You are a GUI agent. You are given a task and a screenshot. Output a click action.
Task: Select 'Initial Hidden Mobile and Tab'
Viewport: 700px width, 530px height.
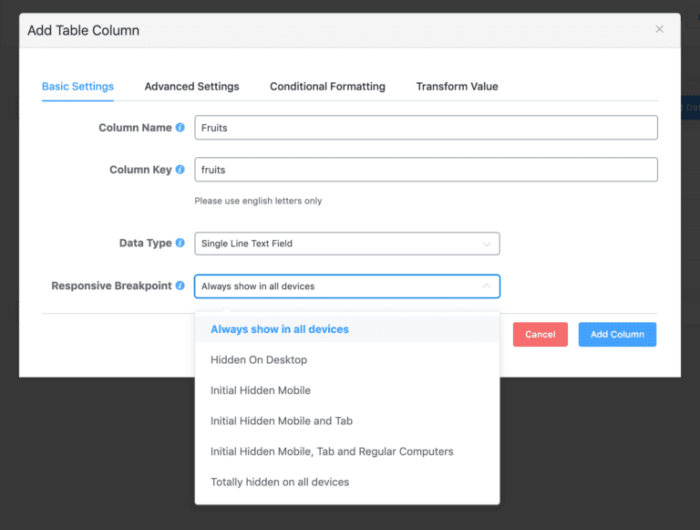click(x=281, y=421)
